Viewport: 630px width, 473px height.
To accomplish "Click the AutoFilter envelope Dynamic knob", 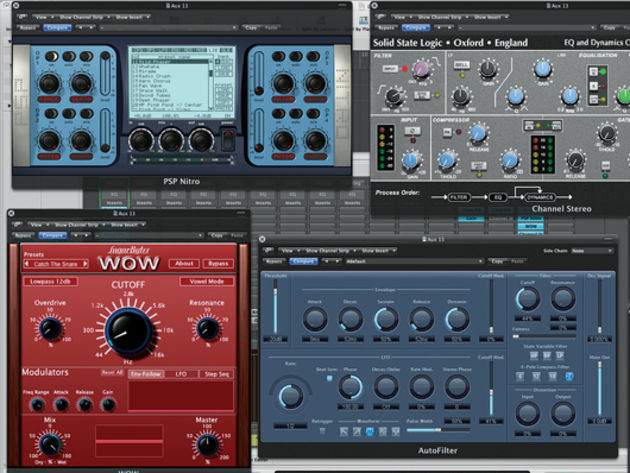I will 457,319.
